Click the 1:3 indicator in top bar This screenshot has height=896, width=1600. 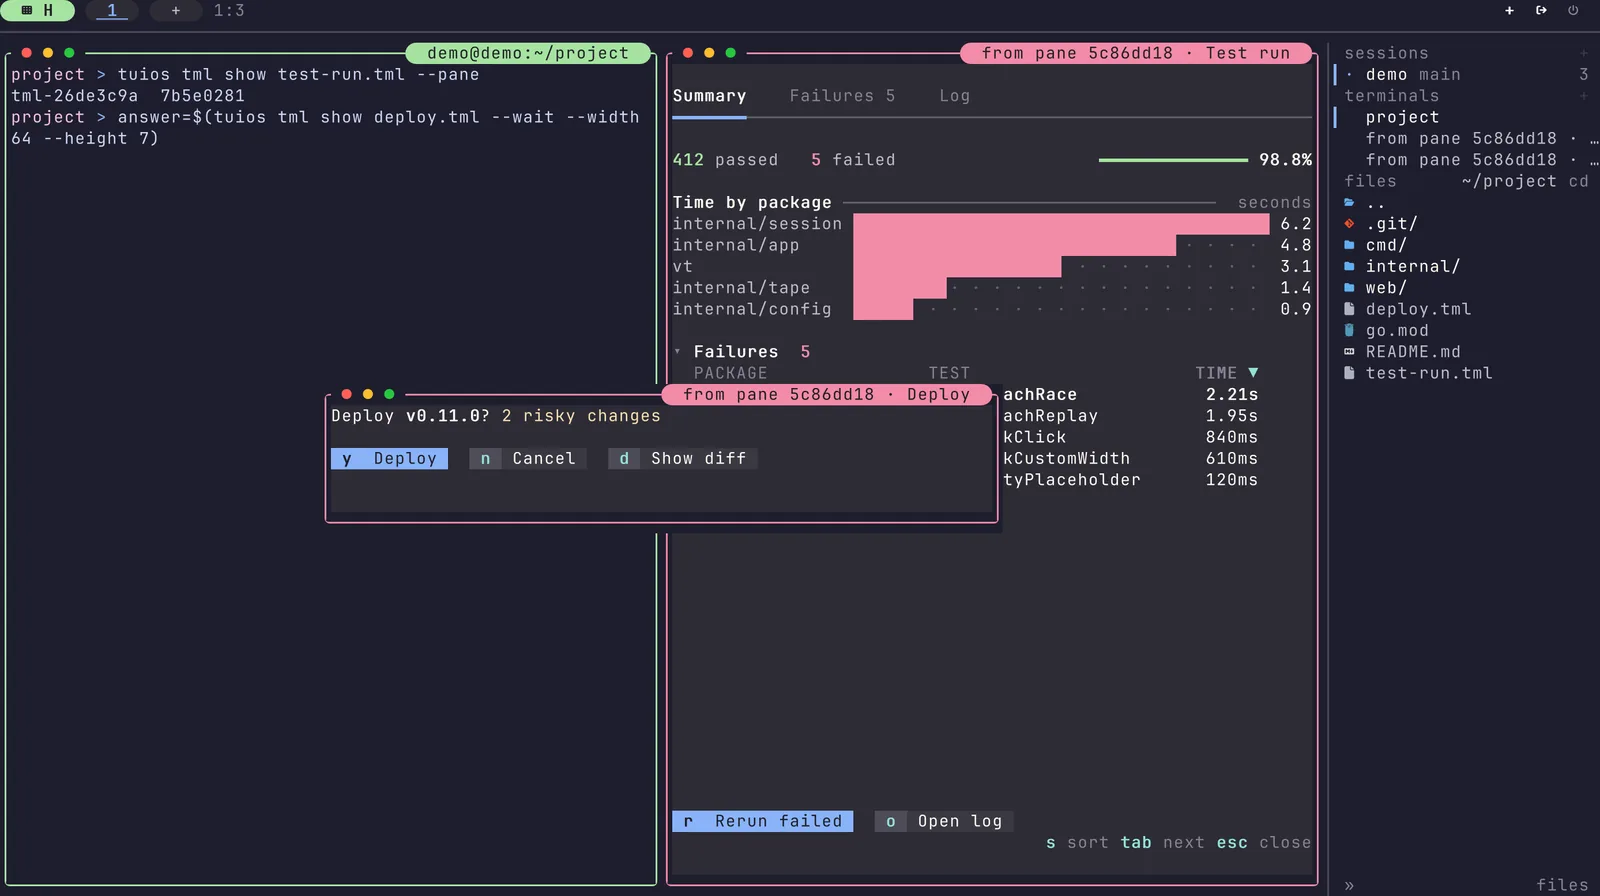coord(229,10)
